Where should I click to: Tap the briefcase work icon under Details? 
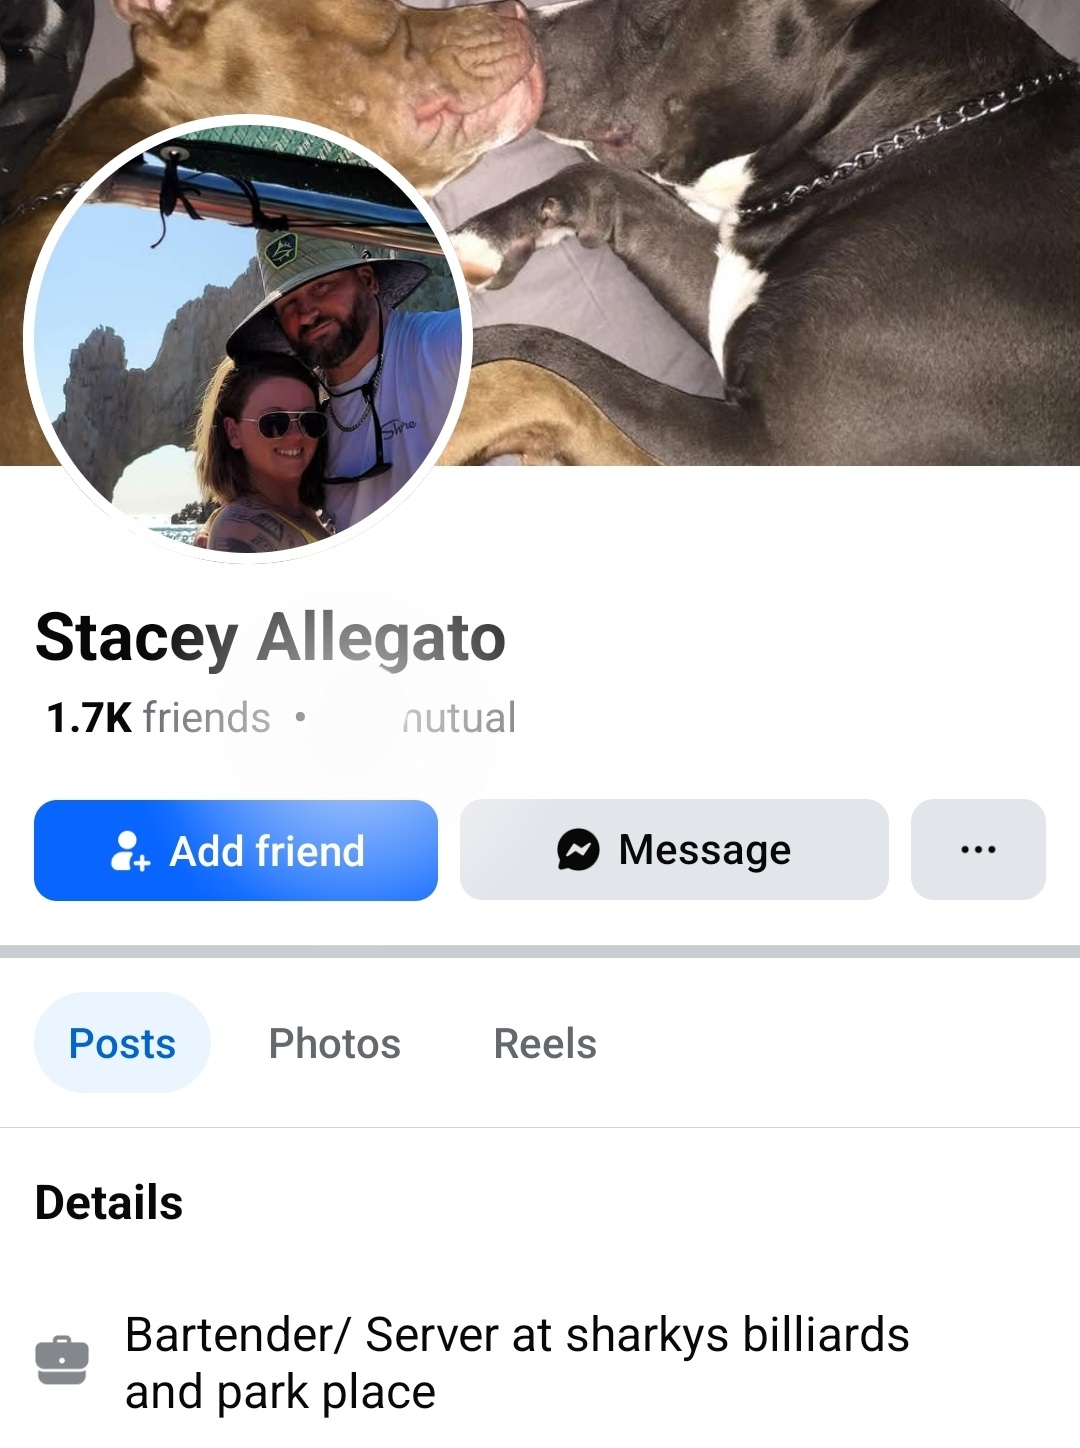coord(62,1360)
